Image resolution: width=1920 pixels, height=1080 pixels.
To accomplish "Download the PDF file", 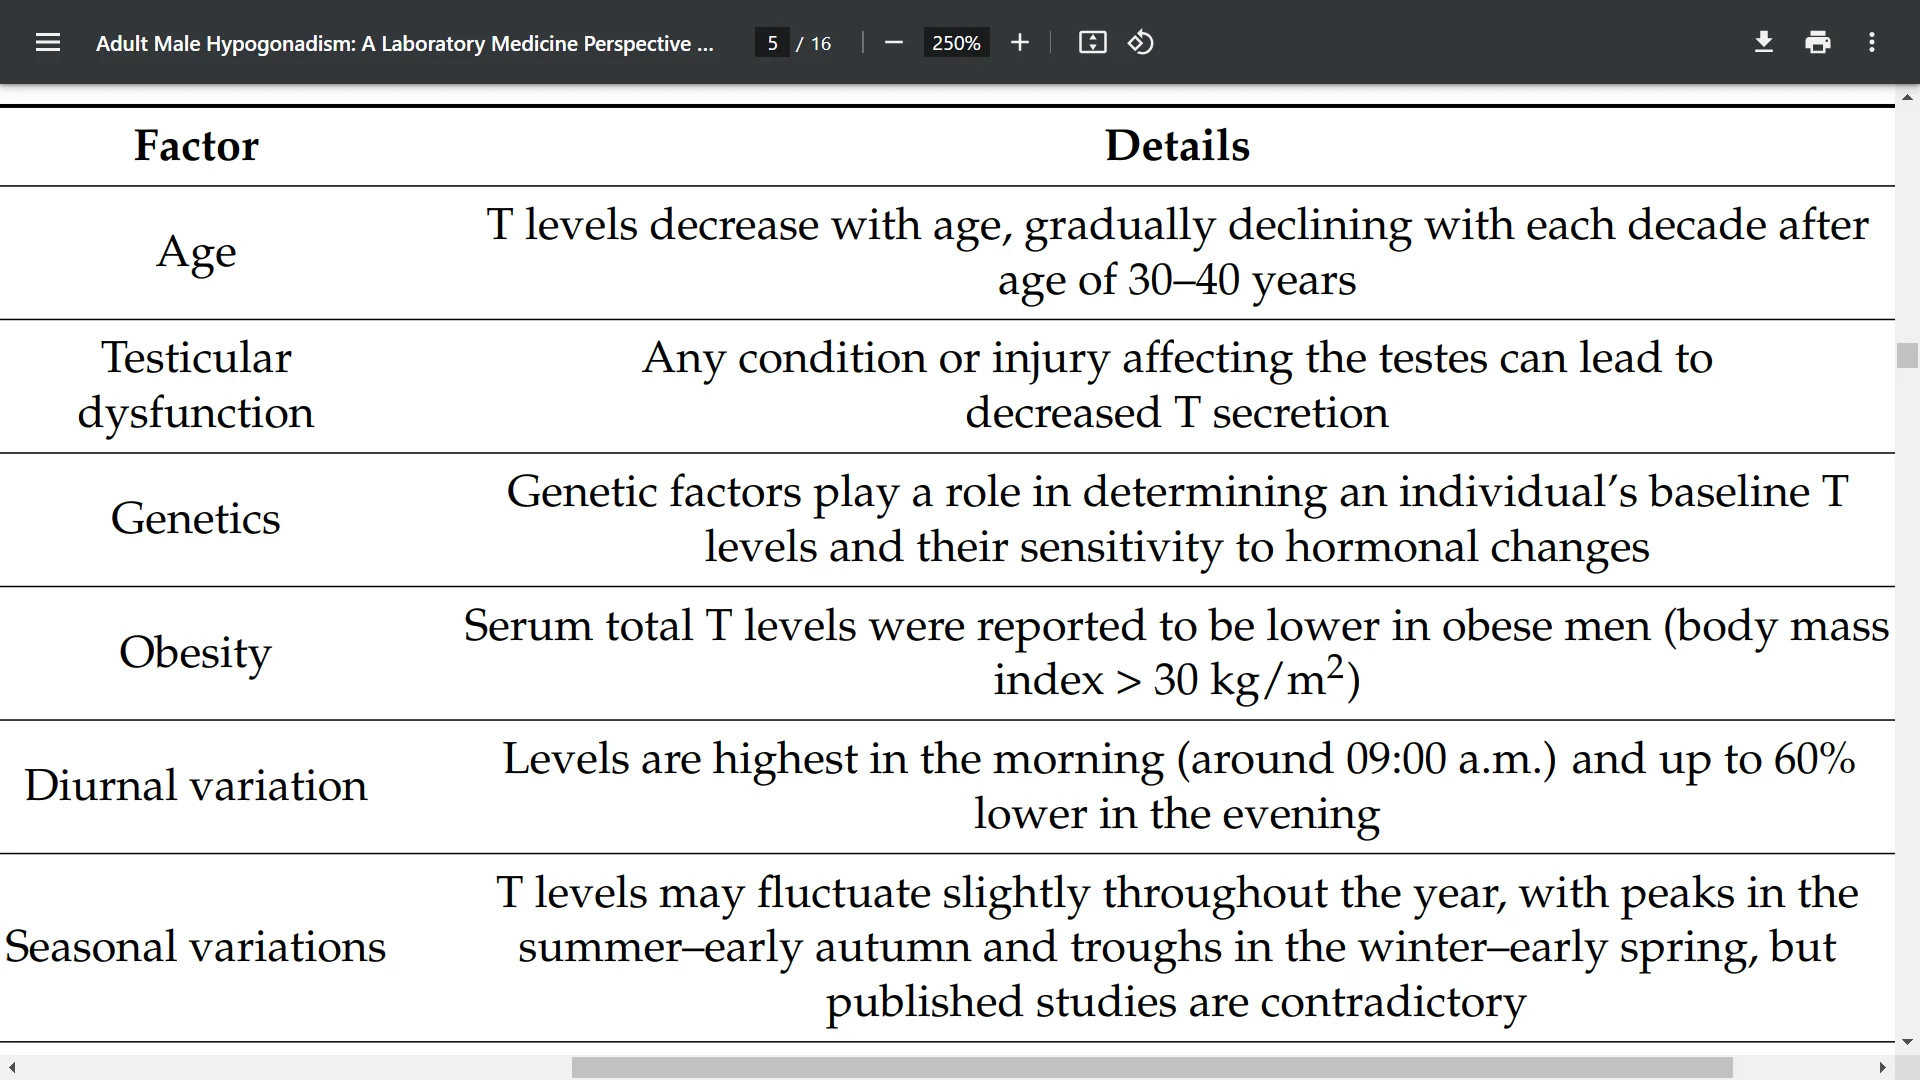I will [x=1764, y=43].
